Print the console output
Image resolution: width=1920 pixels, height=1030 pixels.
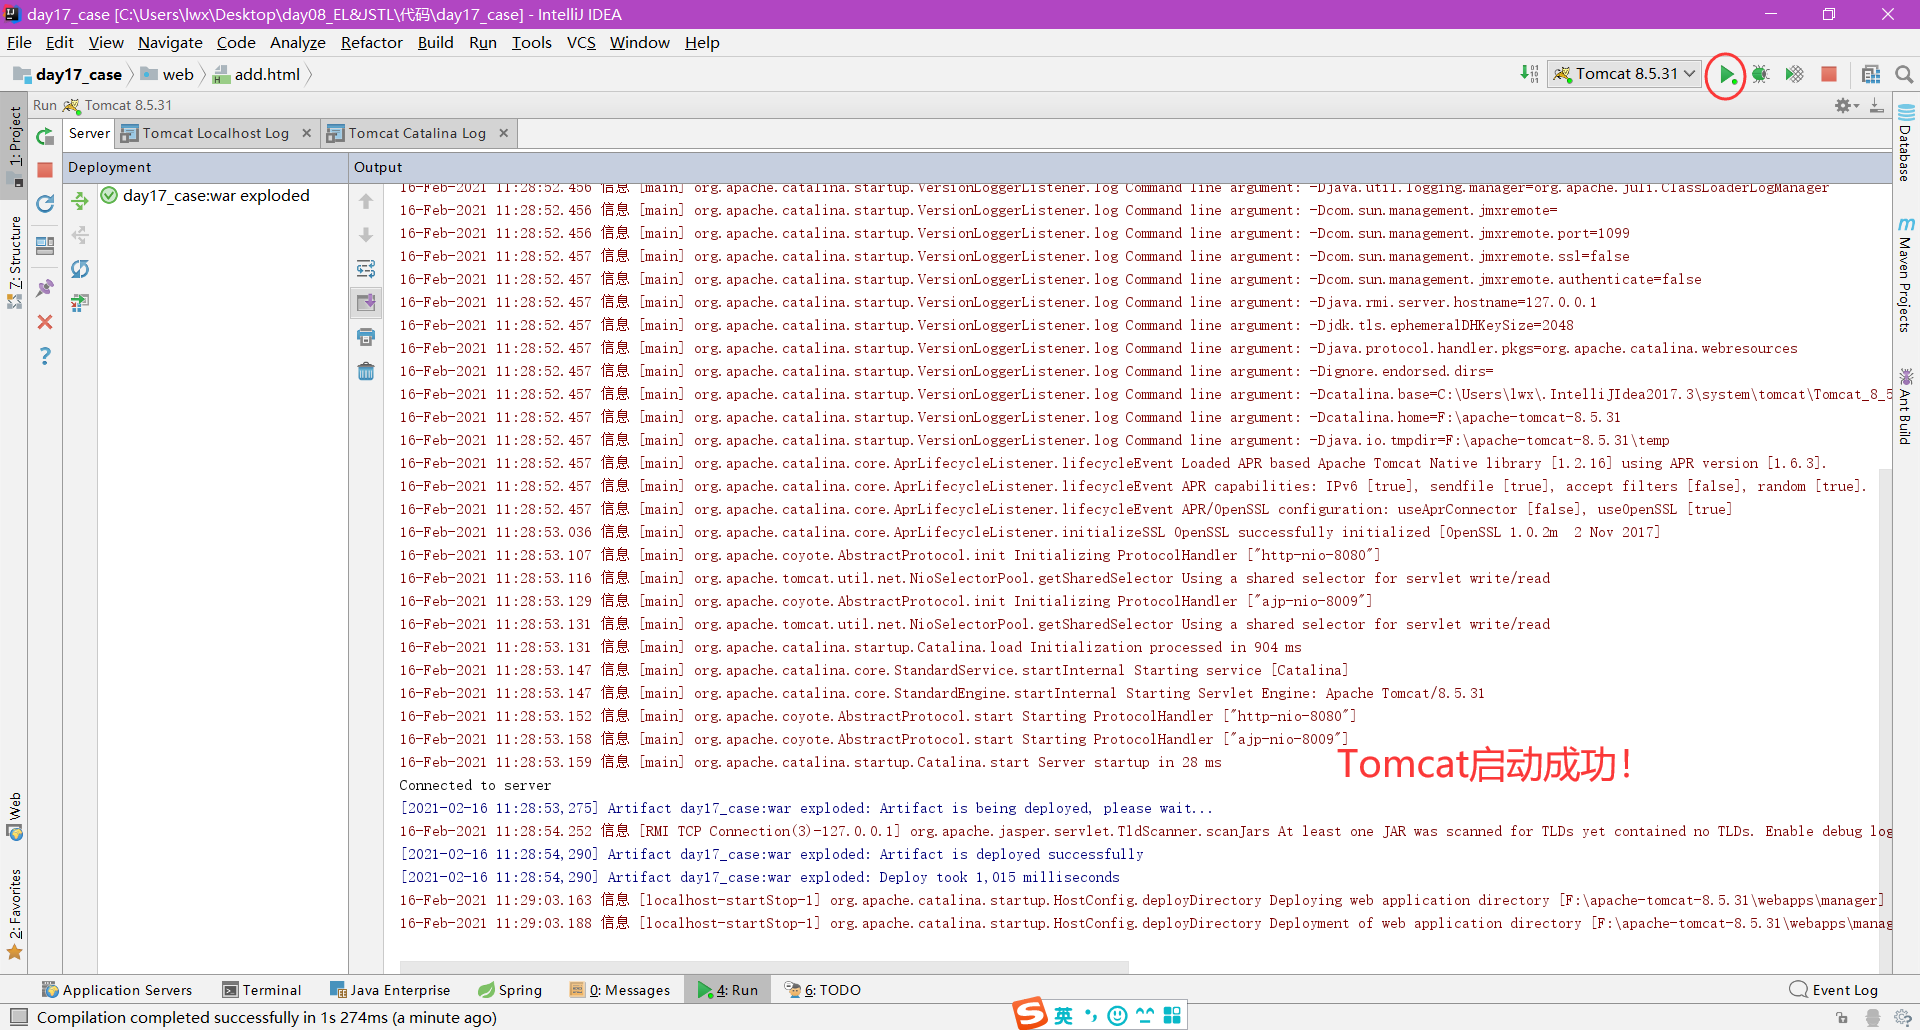[366, 338]
